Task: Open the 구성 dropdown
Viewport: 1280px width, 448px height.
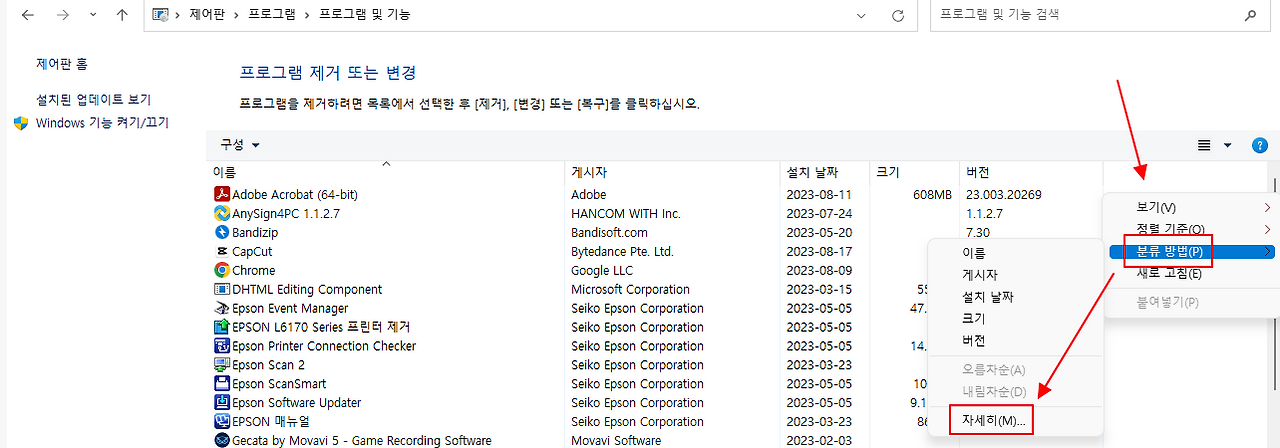Action: click(240, 145)
